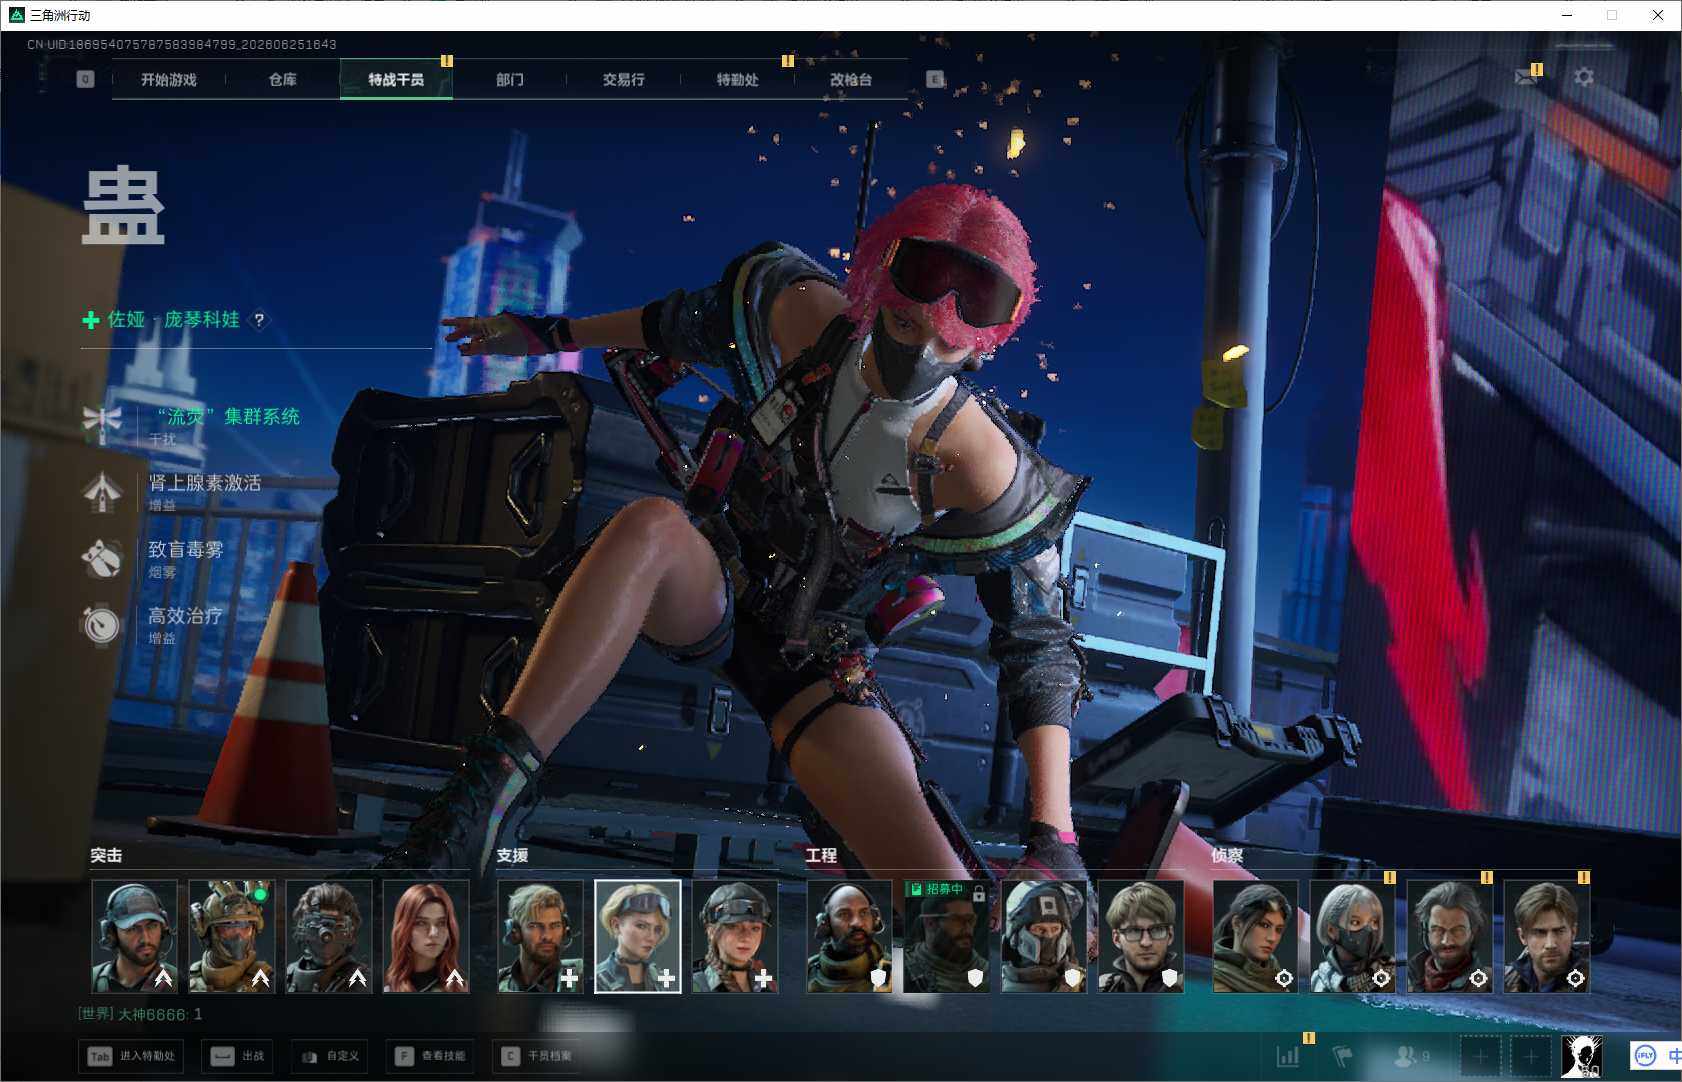Image resolution: width=1682 pixels, height=1082 pixels.
Task: Click the world chat message 大神6666
Action: [x=140, y=1014]
